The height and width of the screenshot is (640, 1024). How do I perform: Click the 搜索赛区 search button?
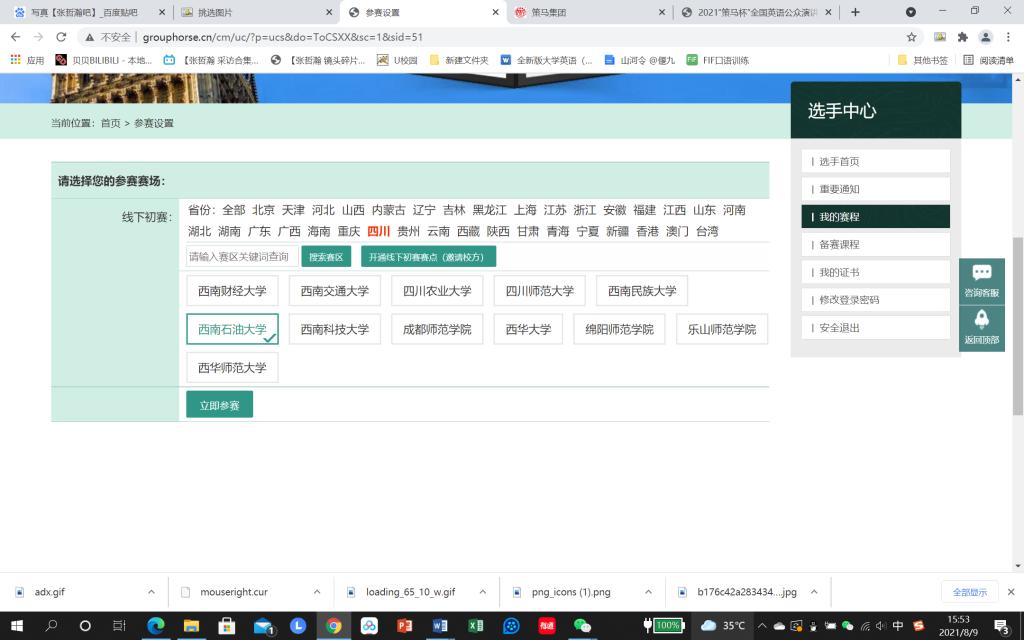pyautogui.click(x=326, y=257)
